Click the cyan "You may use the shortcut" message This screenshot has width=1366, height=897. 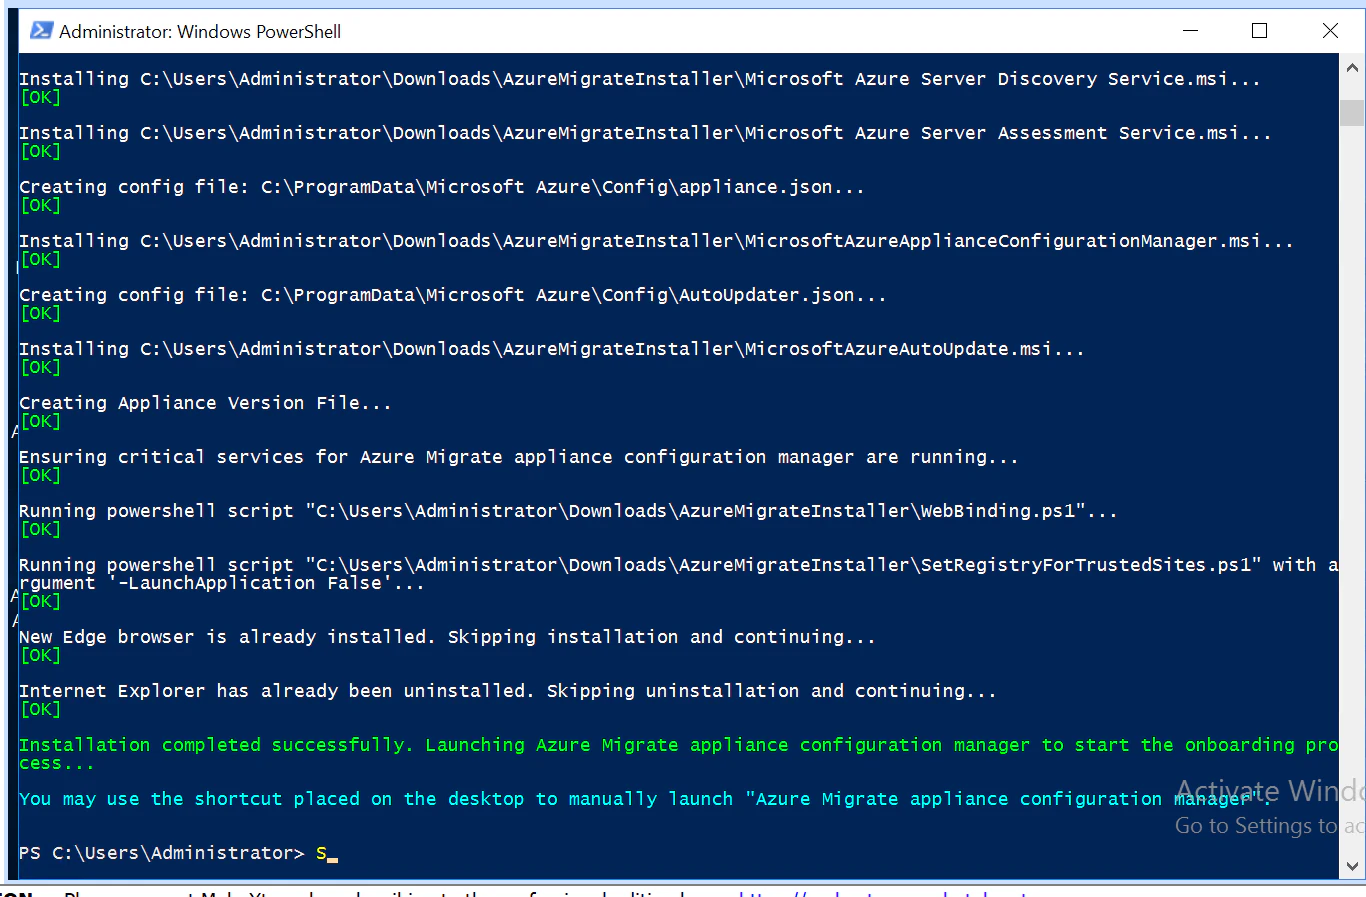pyautogui.click(x=645, y=799)
